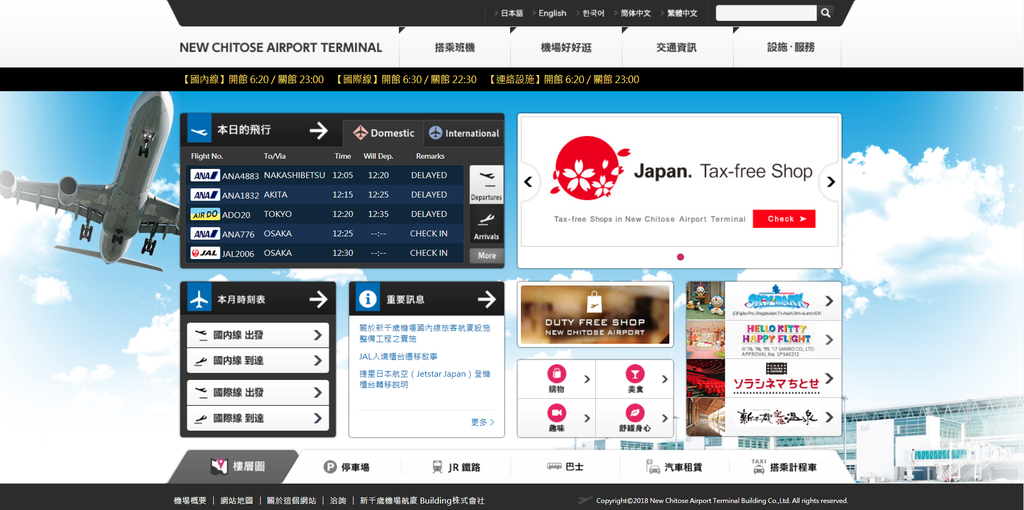Click the arrow next to 本月時刻表
Screen dimensions: 1024x510
(319, 300)
